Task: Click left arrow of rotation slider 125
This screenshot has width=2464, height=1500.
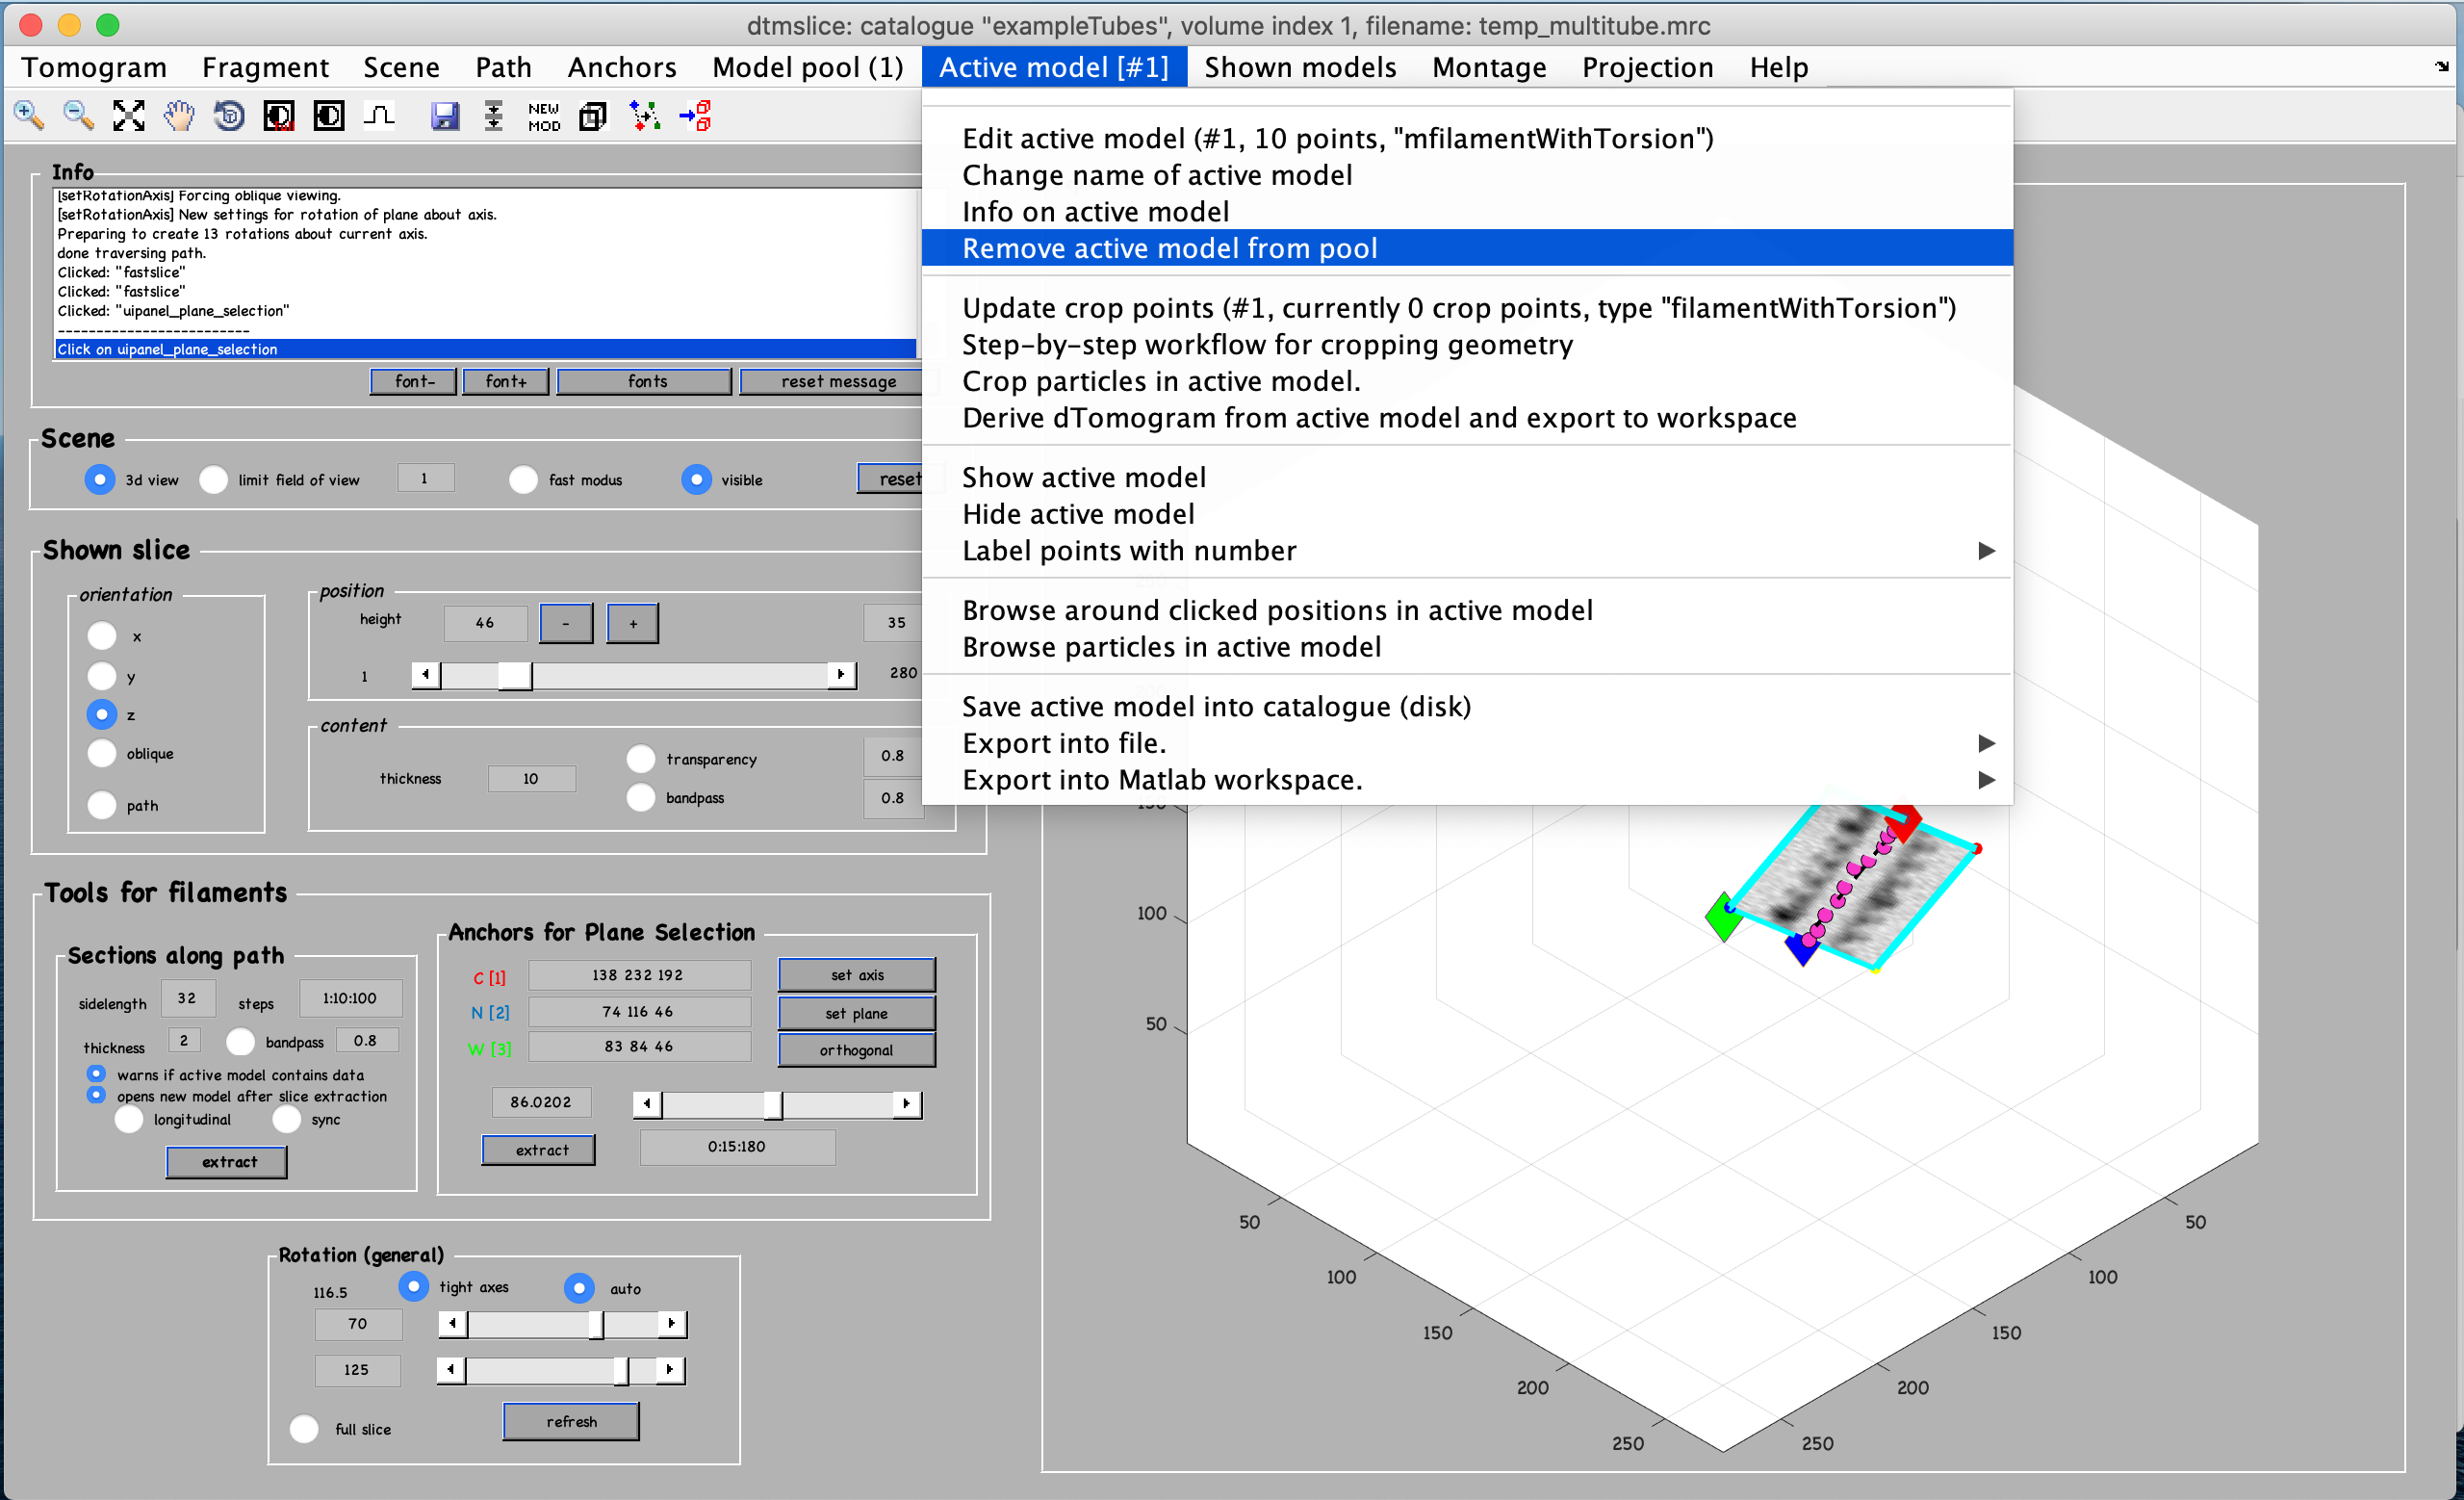Action: [451, 1369]
